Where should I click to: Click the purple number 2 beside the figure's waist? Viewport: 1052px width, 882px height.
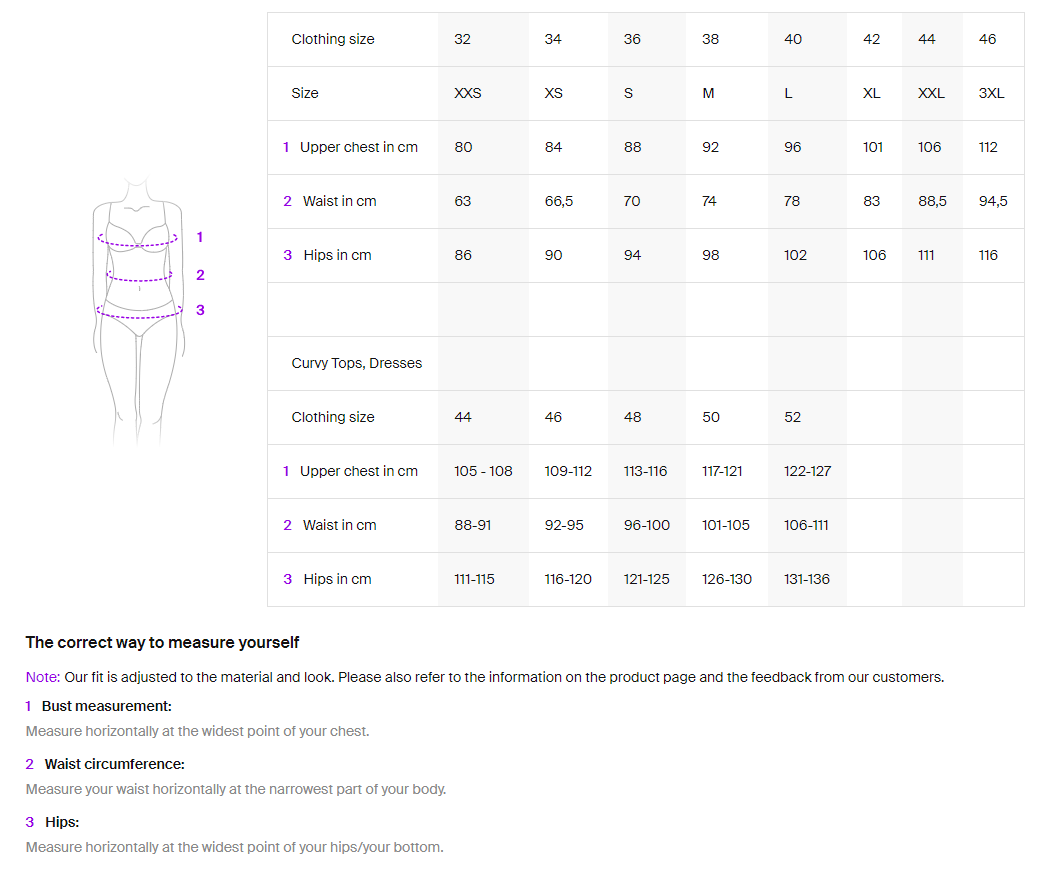coord(200,275)
